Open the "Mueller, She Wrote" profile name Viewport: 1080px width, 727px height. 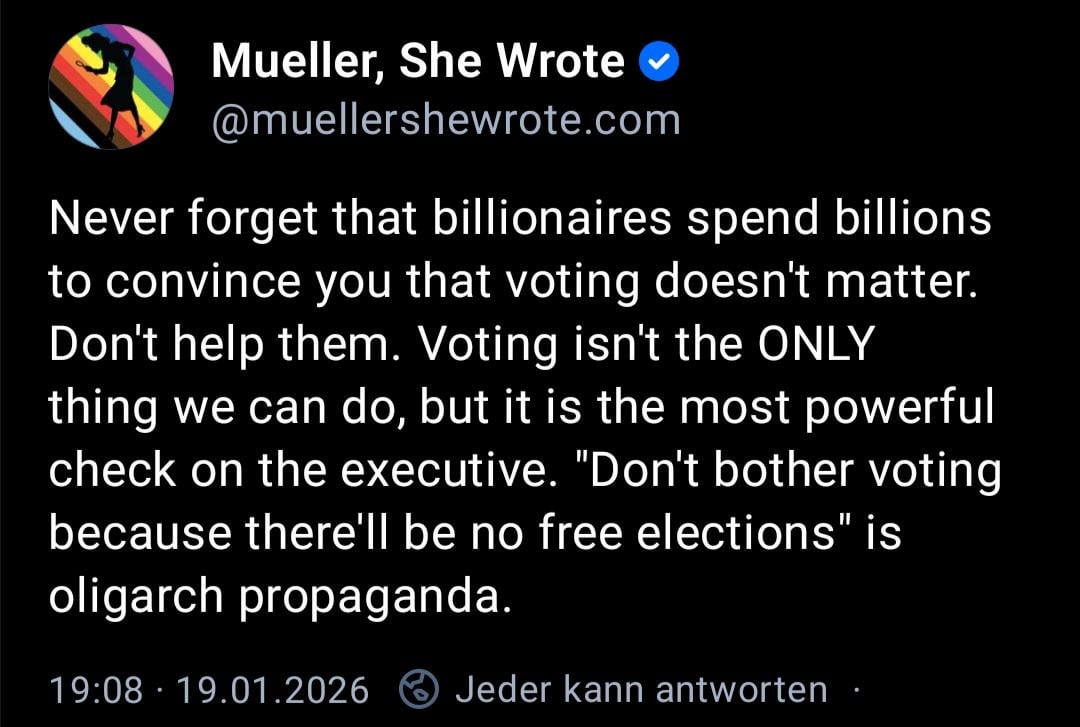[418, 64]
